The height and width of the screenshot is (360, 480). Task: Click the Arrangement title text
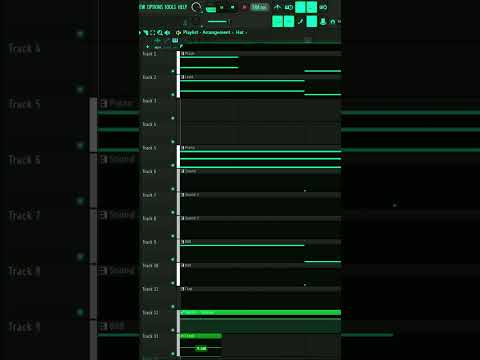pyautogui.click(x=216, y=32)
